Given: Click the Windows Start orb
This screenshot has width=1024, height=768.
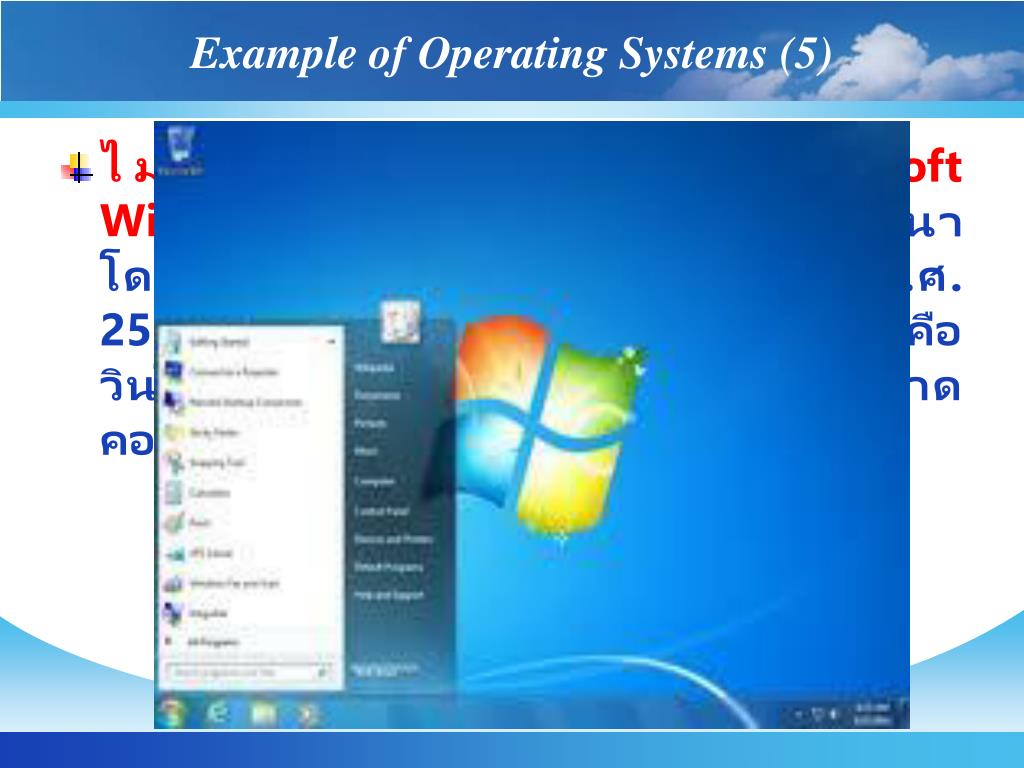Looking at the screenshot, I should [172, 712].
